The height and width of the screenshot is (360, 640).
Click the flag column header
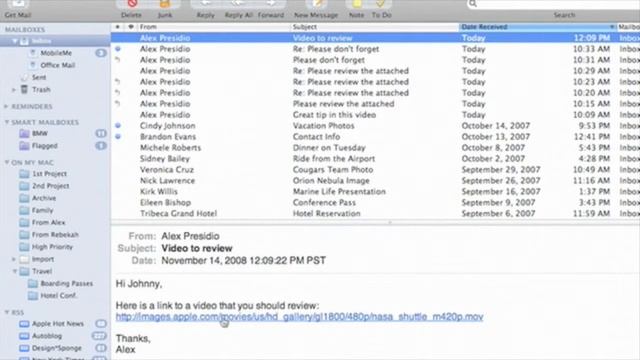tap(131, 27)
